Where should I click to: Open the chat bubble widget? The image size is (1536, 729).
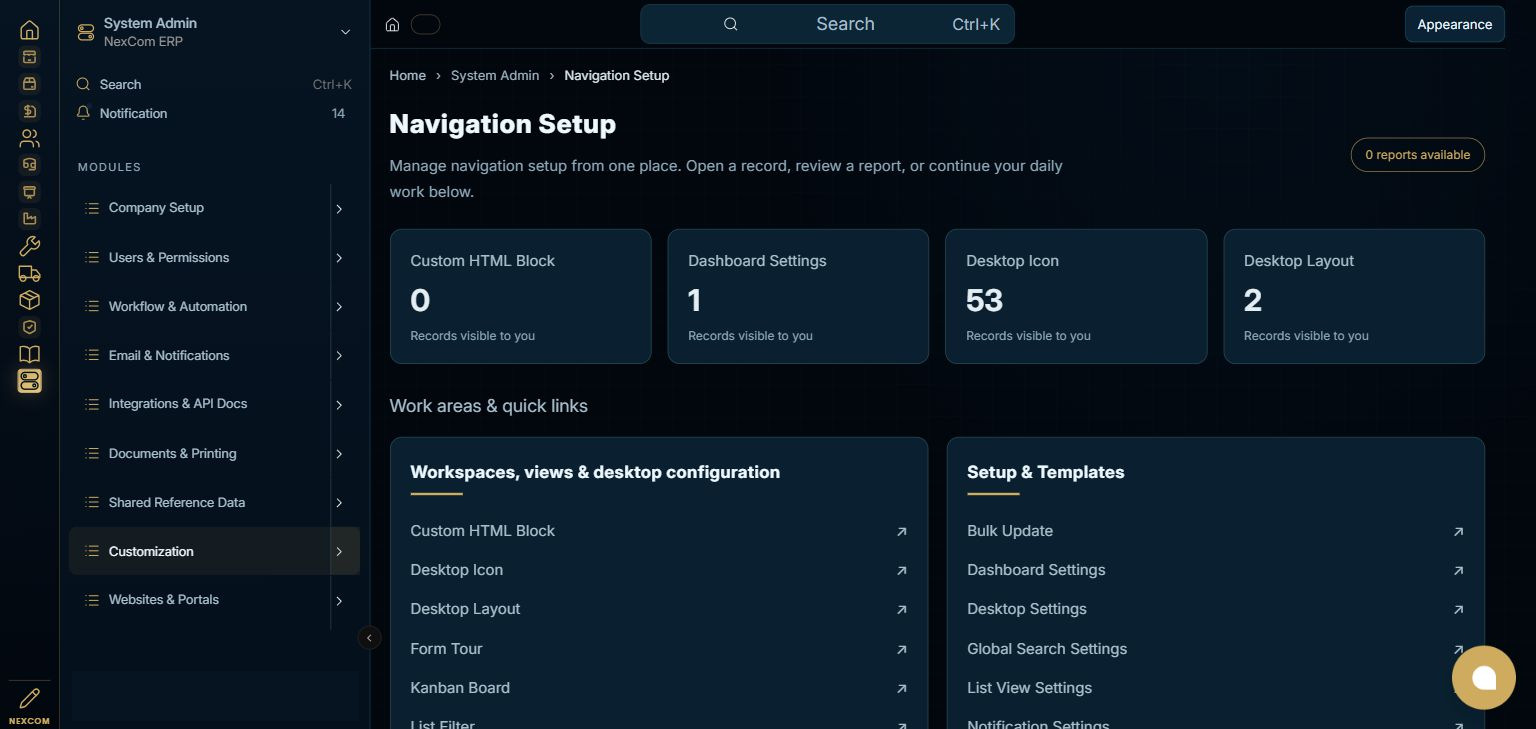click(x=1484, y=678)
